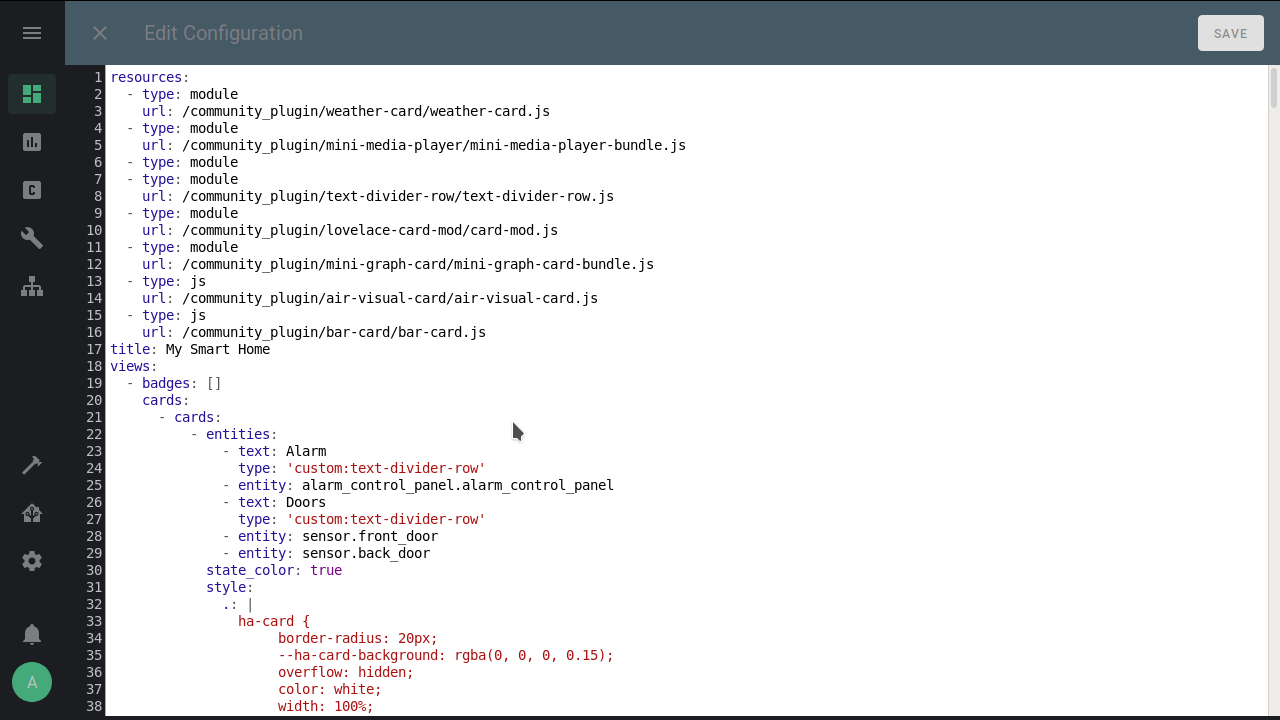This screenshot has height=720, width=1280.
Task: Open Developer Tools hammer icon
Action: tap(31, 464)
